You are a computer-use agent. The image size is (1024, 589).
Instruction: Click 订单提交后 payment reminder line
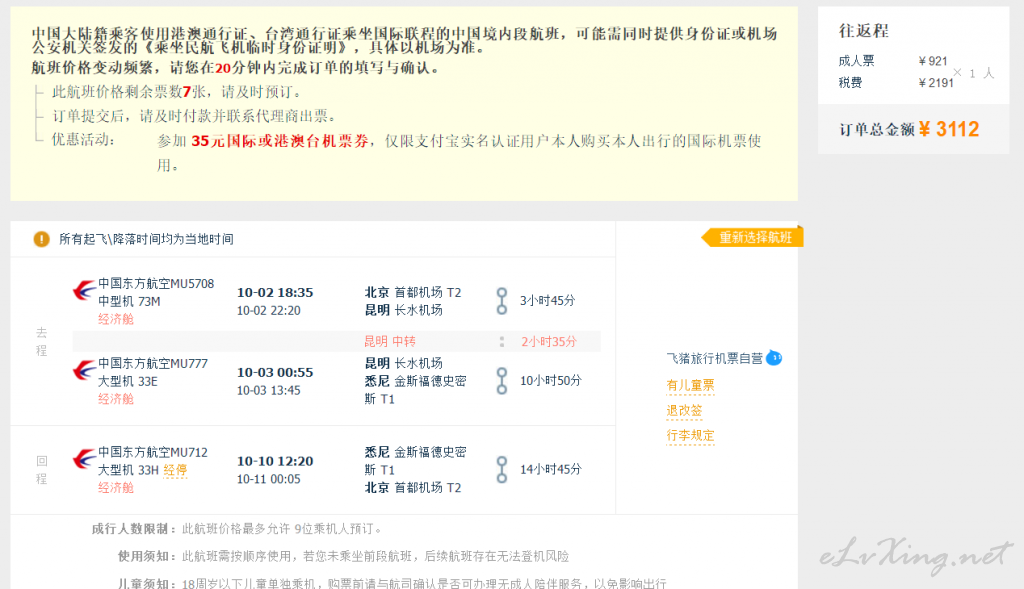click(x=194, y=116)
